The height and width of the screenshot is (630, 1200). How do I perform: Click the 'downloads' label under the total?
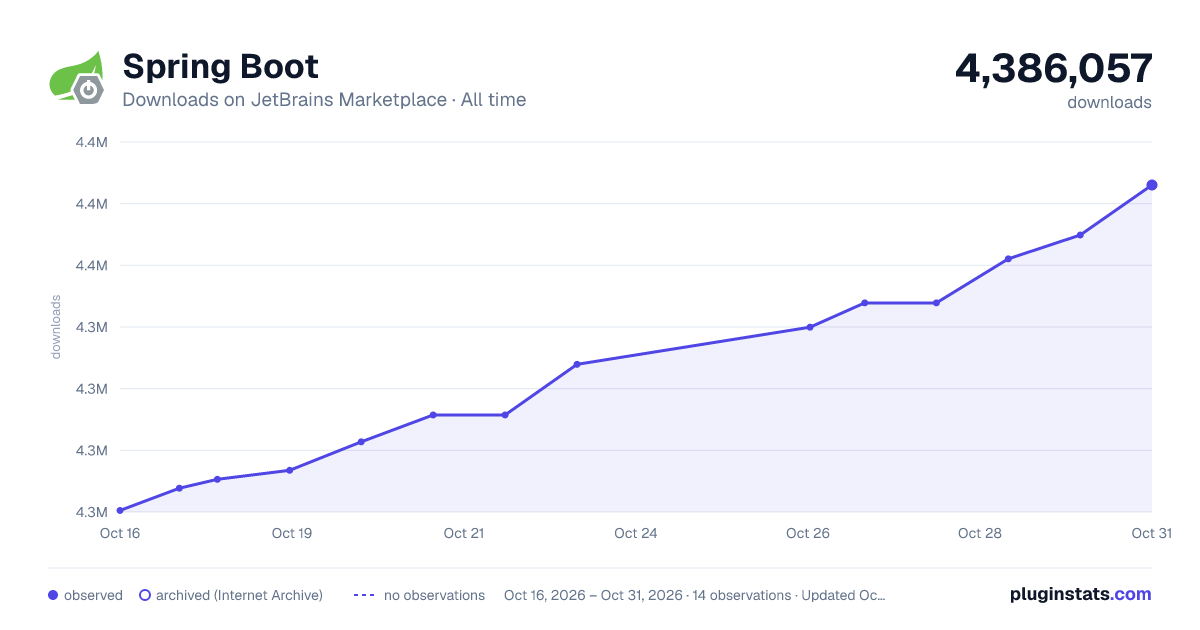[x=1109, y=102]
